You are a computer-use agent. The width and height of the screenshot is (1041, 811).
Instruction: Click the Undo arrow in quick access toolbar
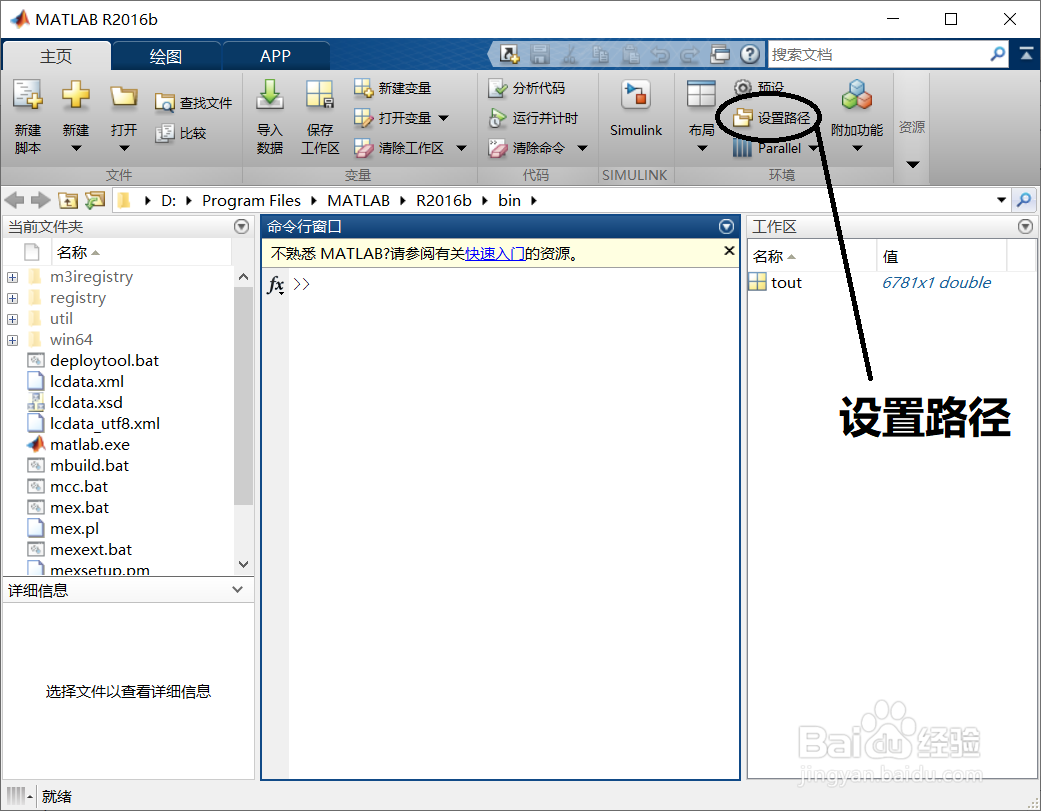(x=659, y=54)
